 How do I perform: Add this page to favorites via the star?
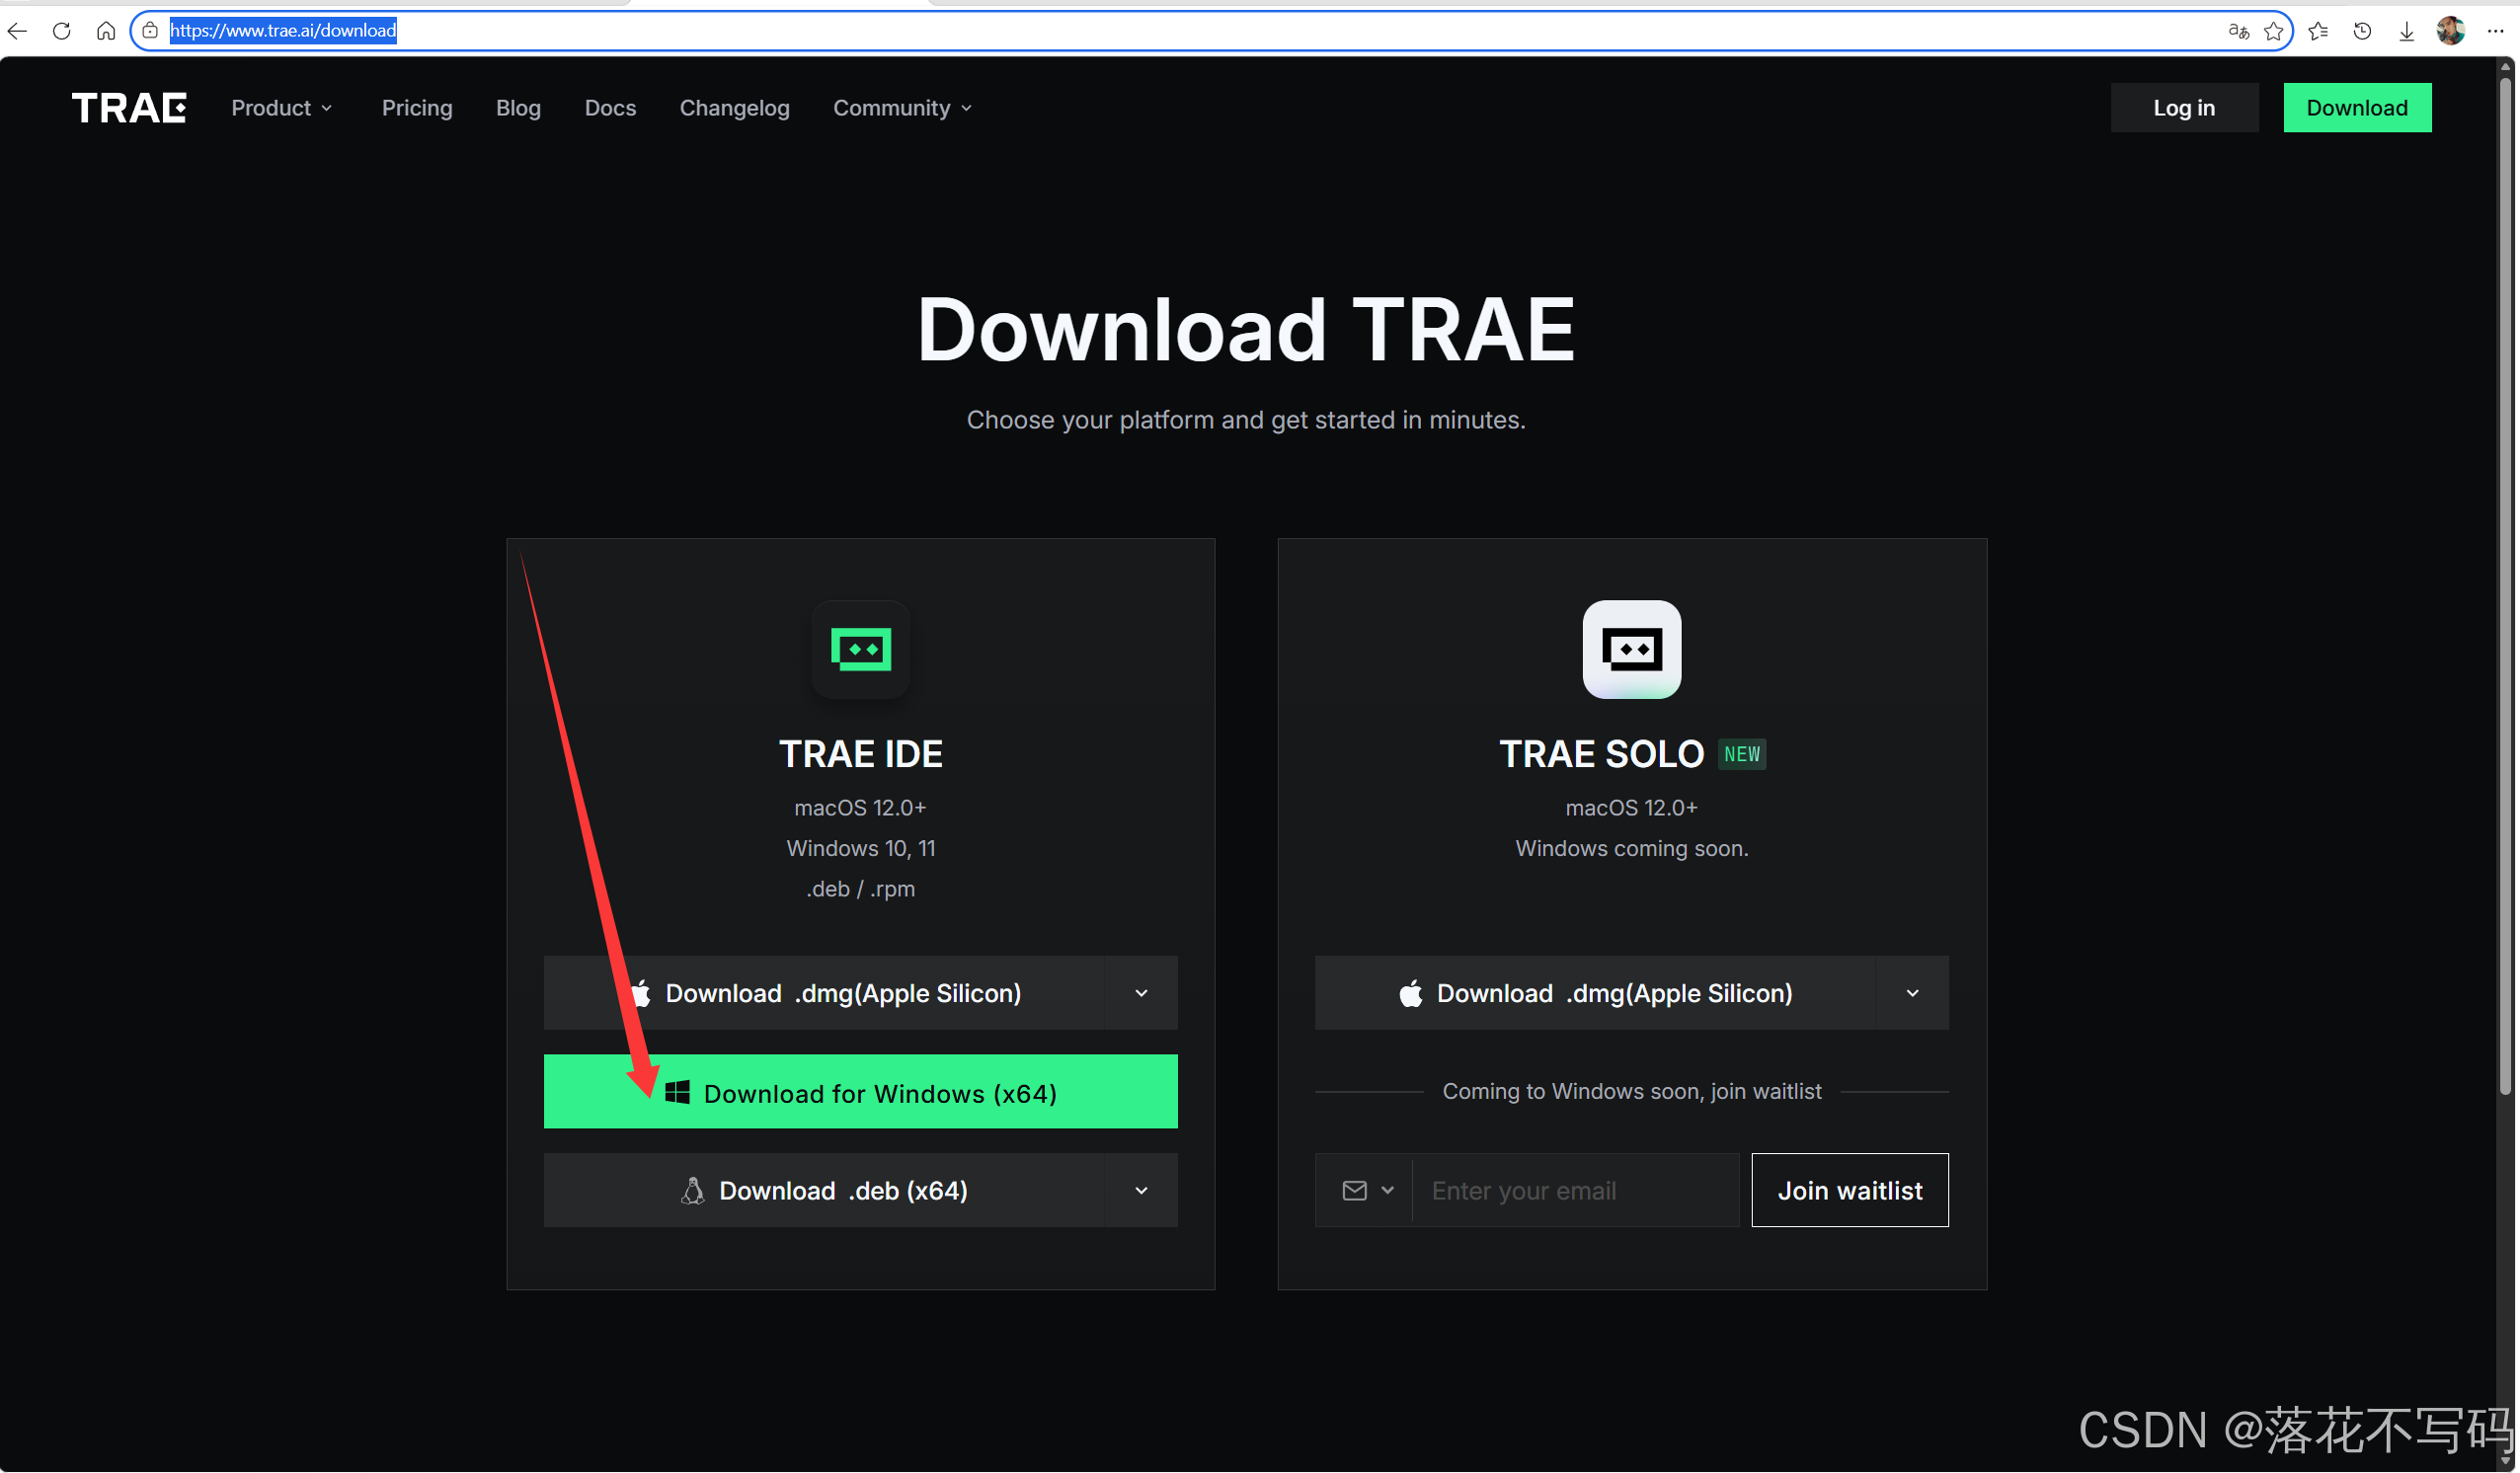coord(2274,30)
